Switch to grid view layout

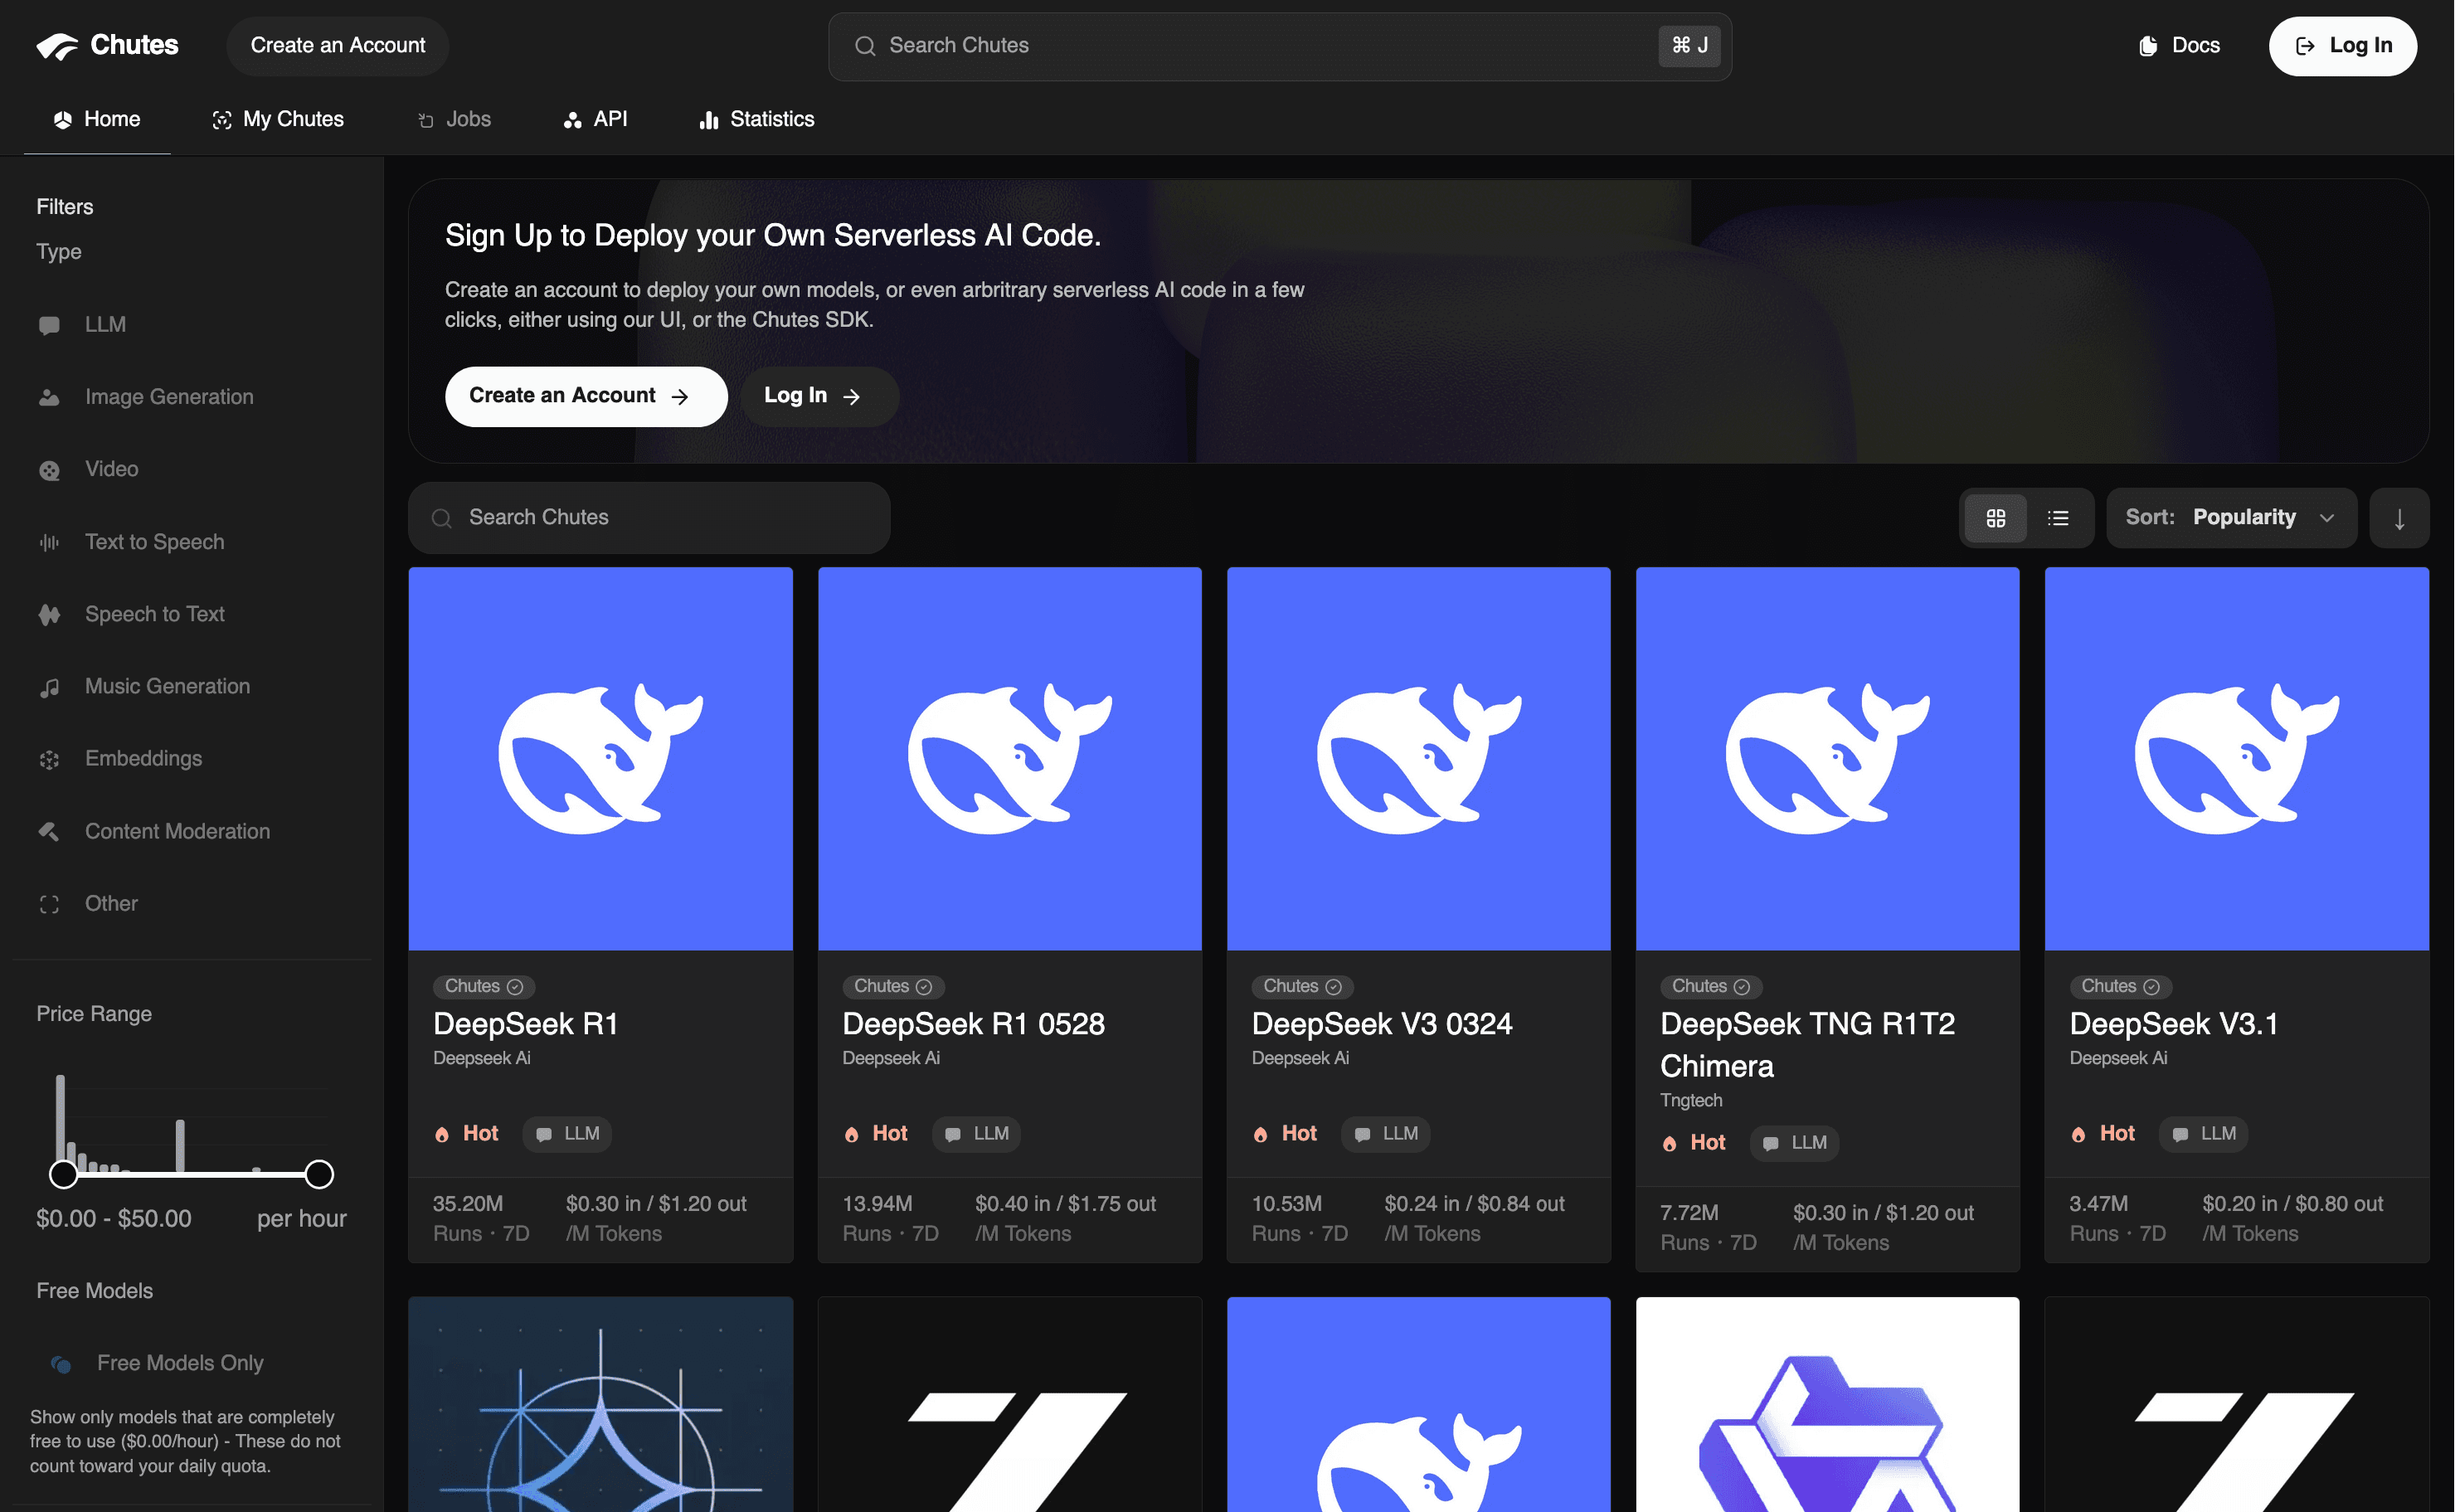(1995, 518)
